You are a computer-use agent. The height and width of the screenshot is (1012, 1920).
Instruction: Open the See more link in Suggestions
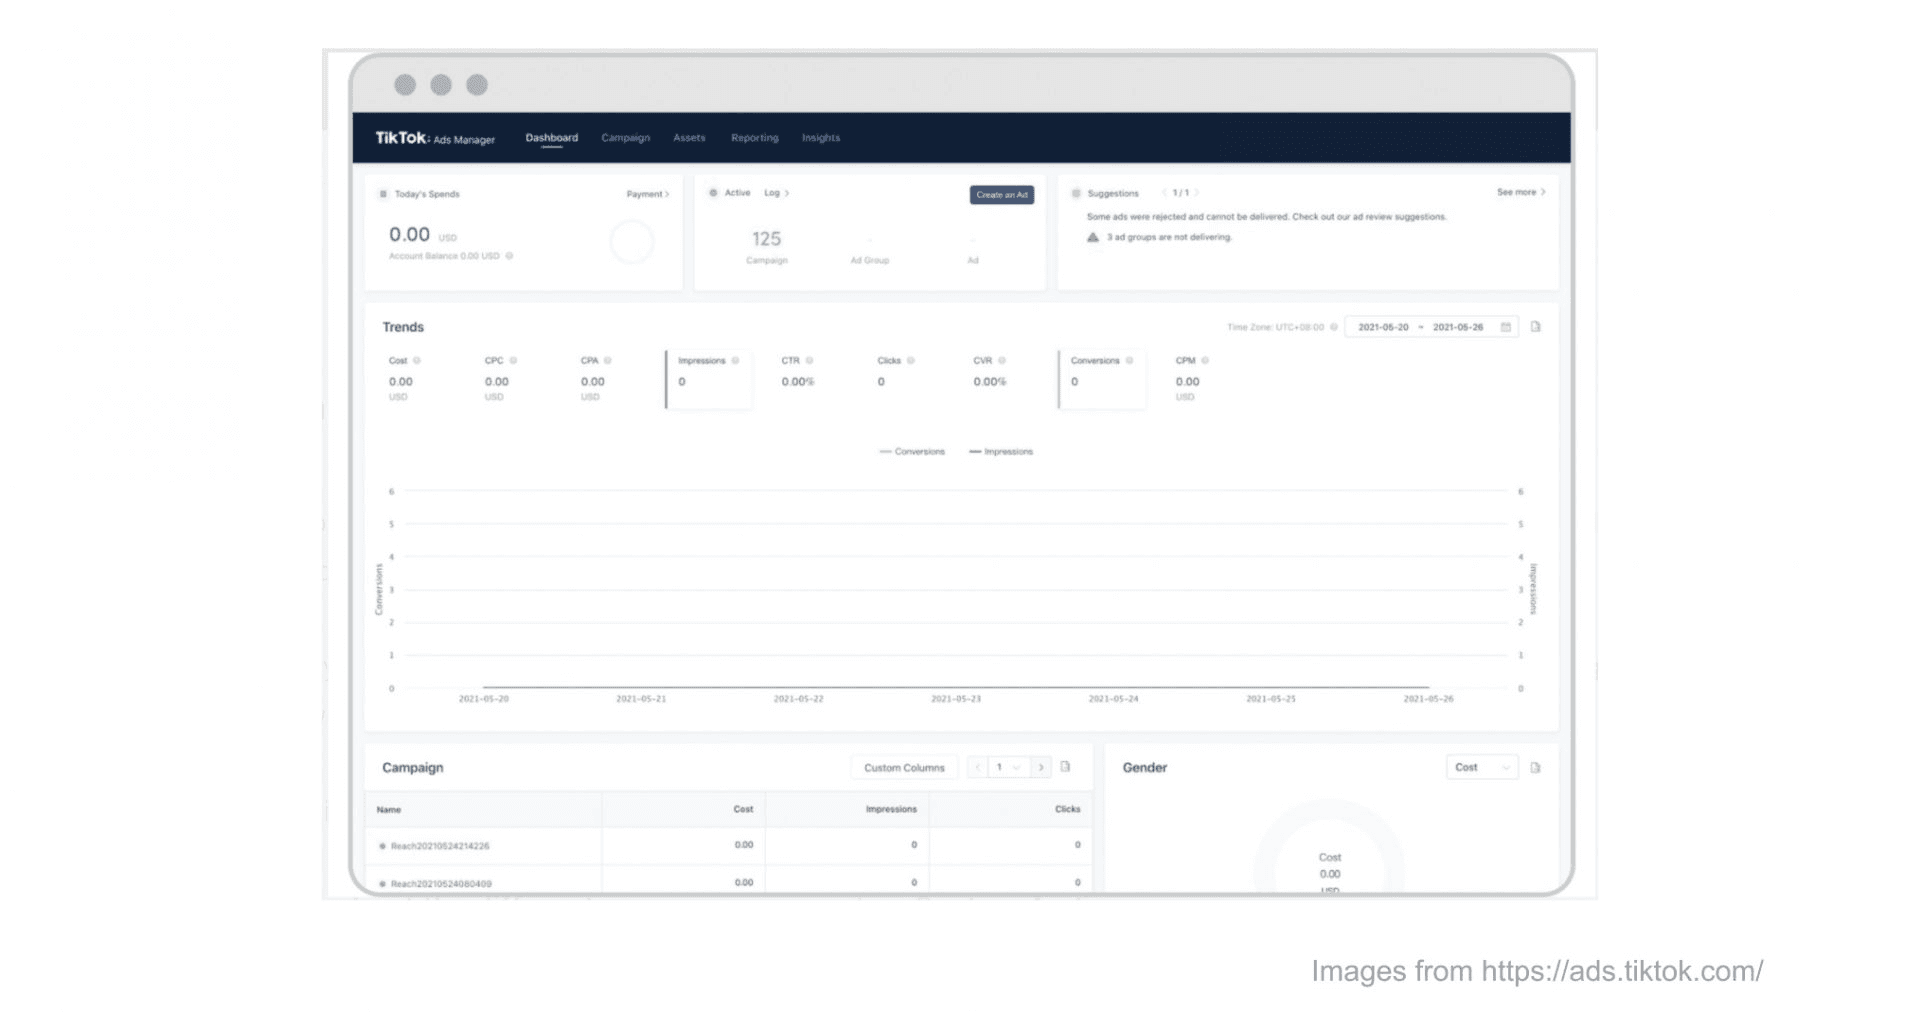click(1520, 192)
